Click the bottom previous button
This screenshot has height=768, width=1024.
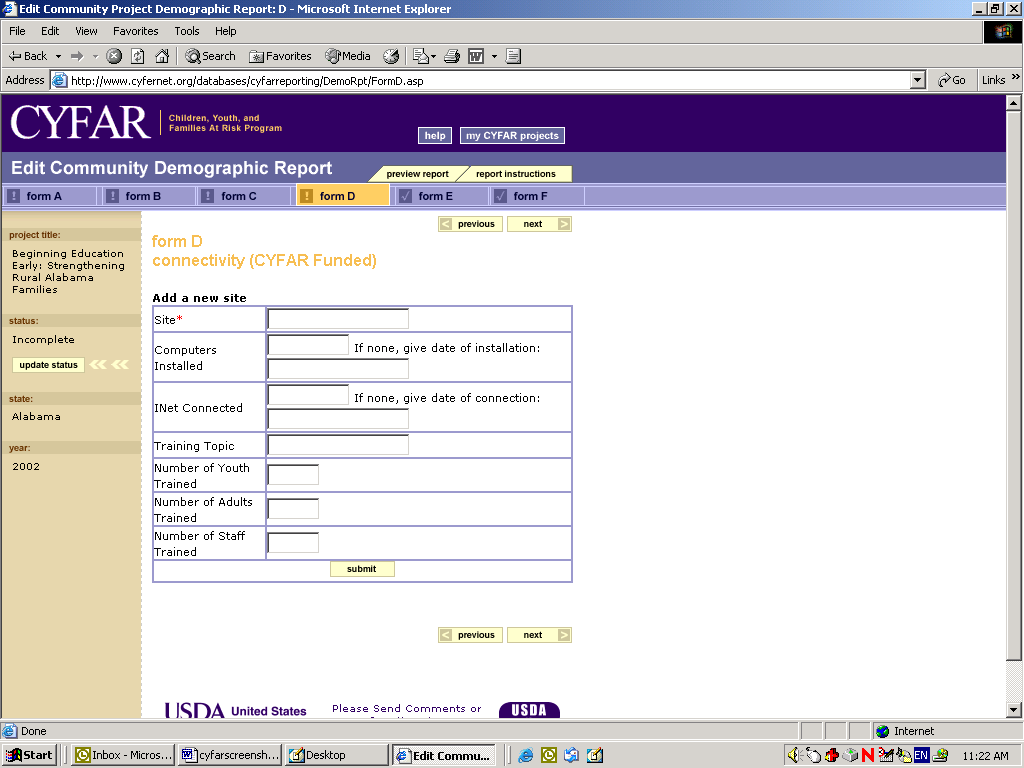[470, 635]
